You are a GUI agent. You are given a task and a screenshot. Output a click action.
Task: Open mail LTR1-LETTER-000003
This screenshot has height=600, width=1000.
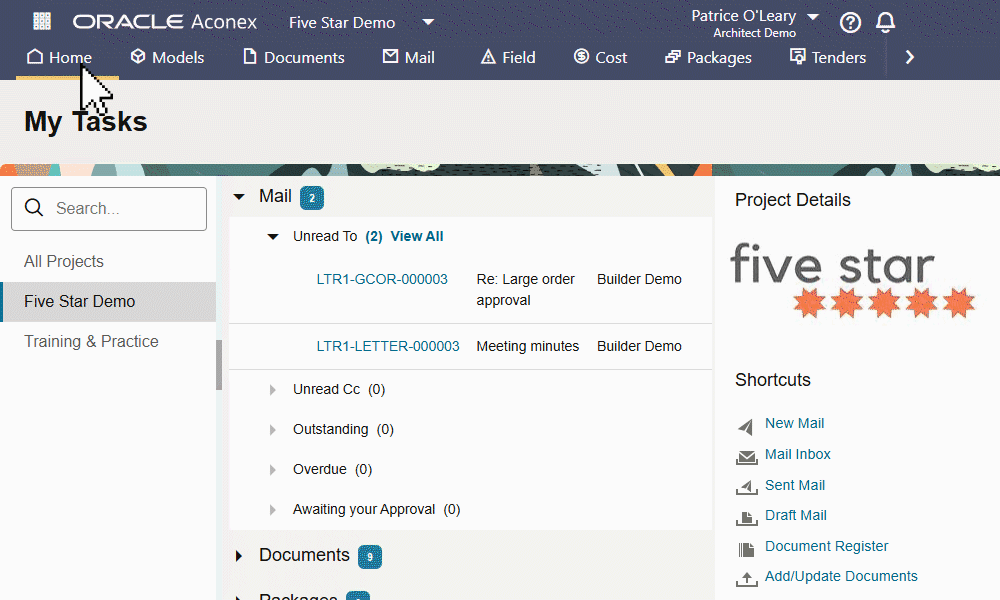pyautogui.click(x=388, y=346)
